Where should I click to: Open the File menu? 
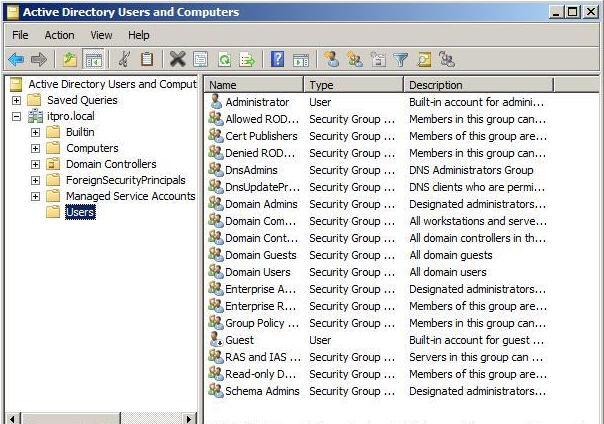20,35
